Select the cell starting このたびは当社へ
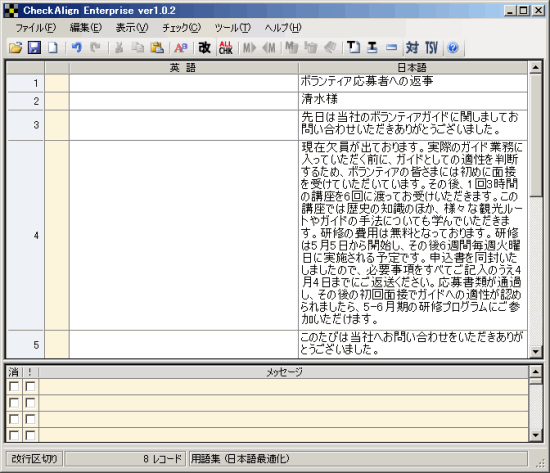550x473 pixels. 412,344
